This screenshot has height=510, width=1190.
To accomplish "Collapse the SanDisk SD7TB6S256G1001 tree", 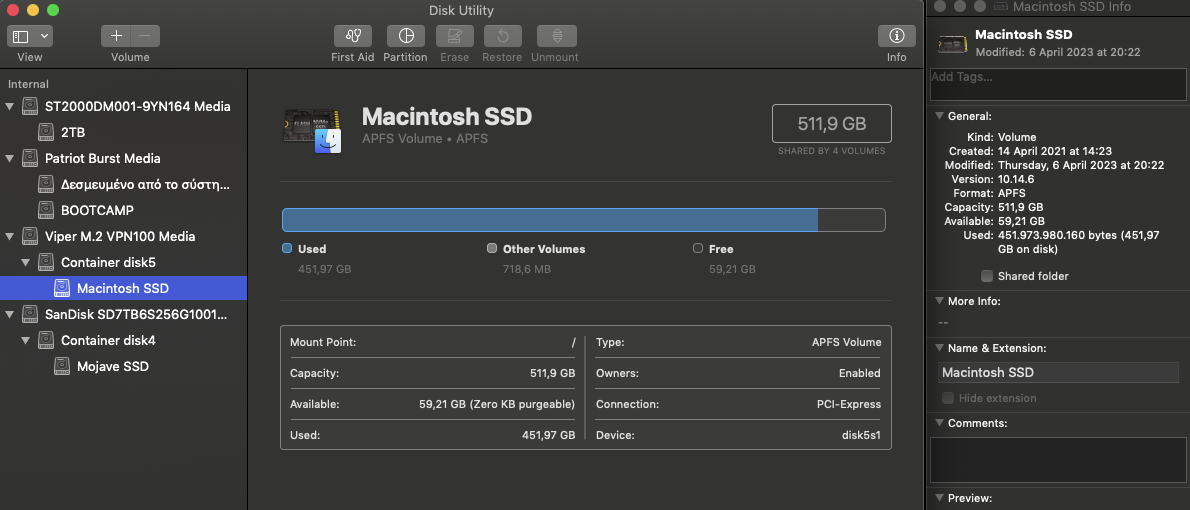I will pos(9,314).
